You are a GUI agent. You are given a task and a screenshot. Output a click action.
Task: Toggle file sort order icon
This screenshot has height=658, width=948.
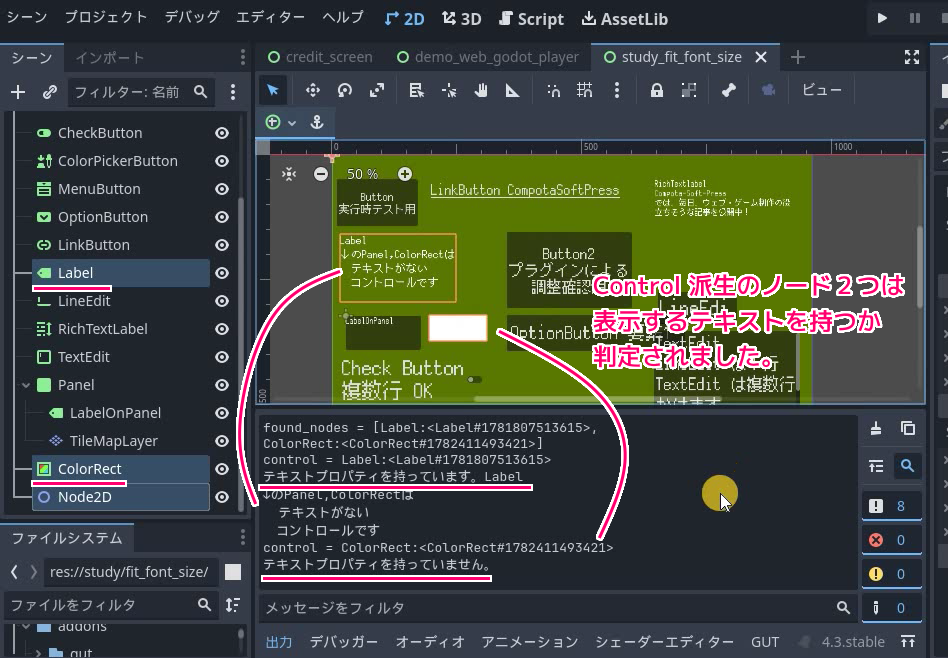(233, 605)
